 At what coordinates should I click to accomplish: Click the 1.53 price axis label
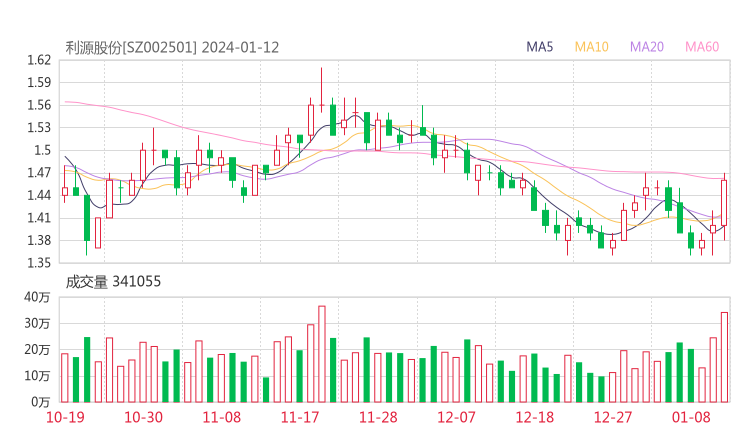tap(39, 127)
